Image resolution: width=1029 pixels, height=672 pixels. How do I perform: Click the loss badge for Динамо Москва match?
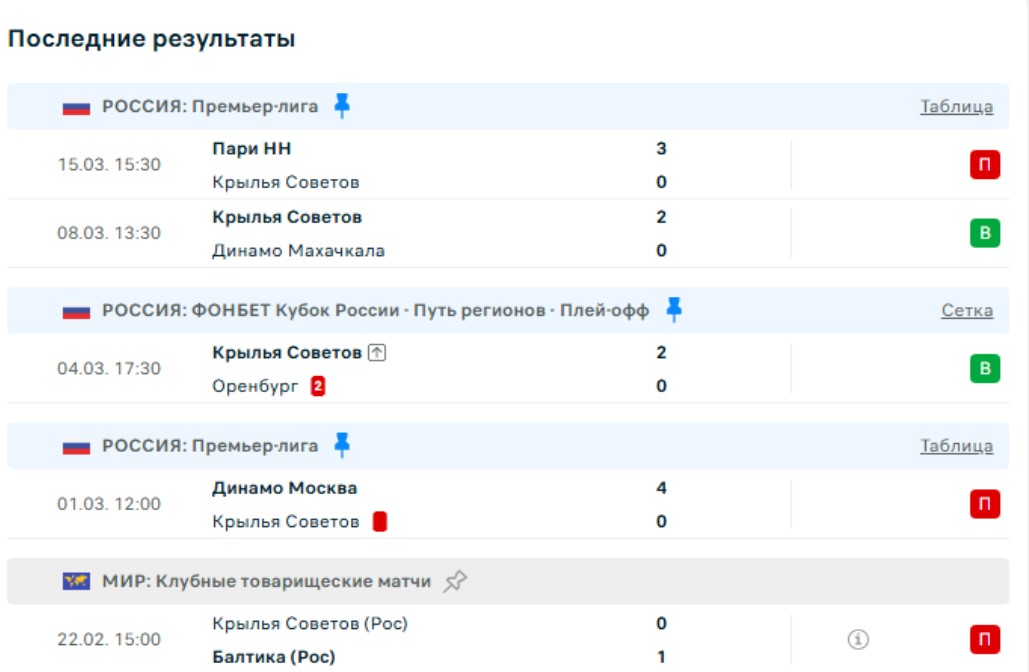pyautogui.click(x=984, y=504)
